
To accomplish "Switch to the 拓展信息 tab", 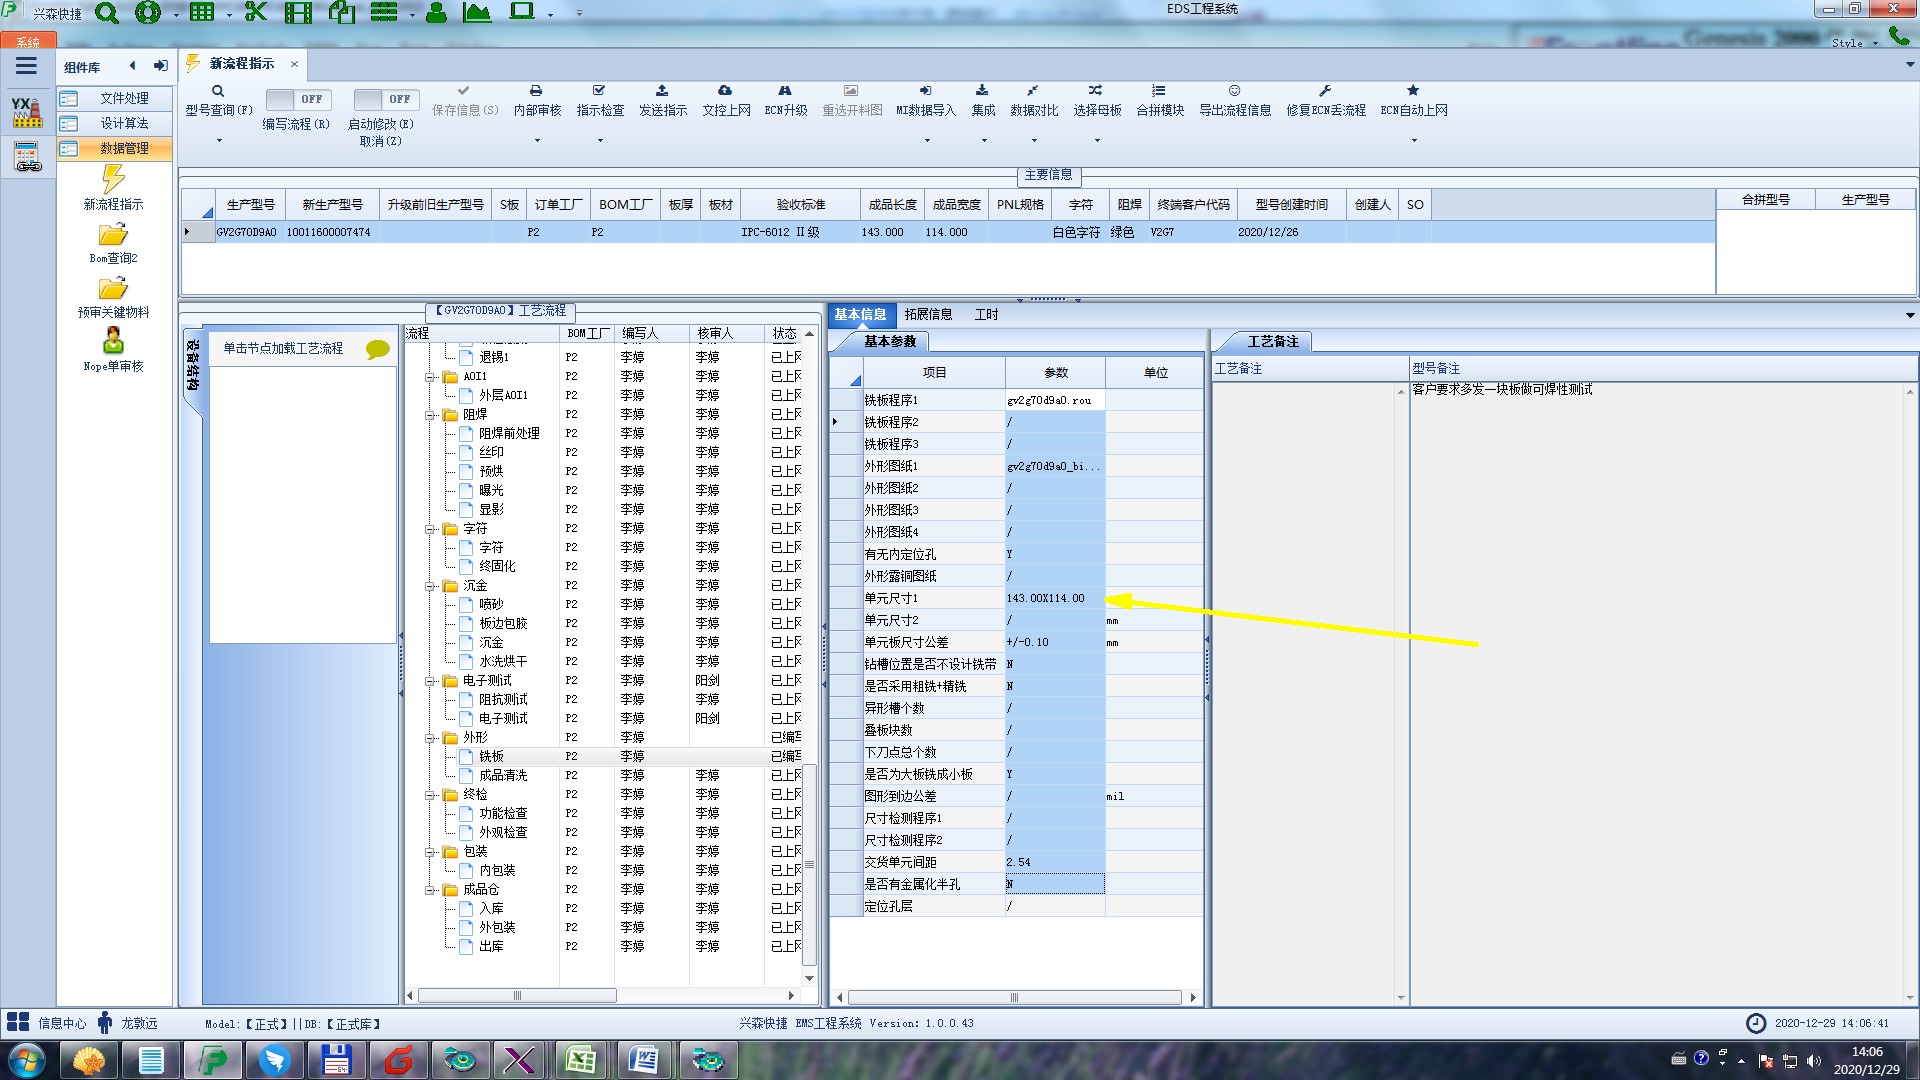I will 928,314.
